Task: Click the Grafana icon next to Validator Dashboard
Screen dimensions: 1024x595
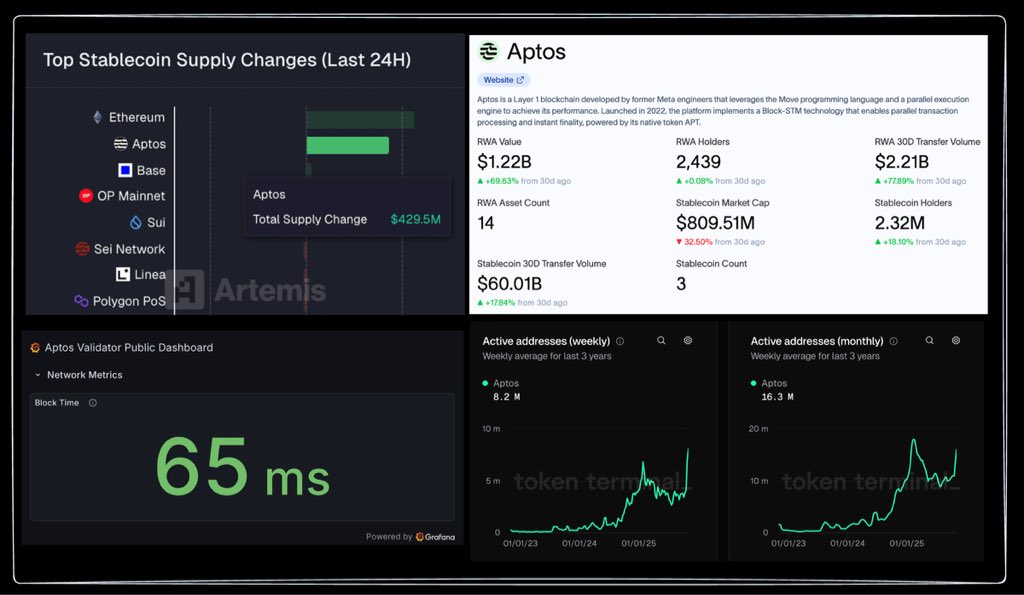Action: tap(35, 347)
